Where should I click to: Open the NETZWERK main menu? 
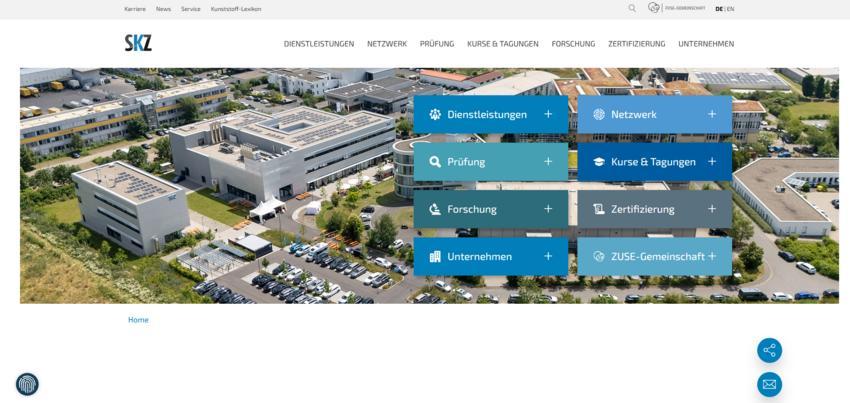(387, 44)
